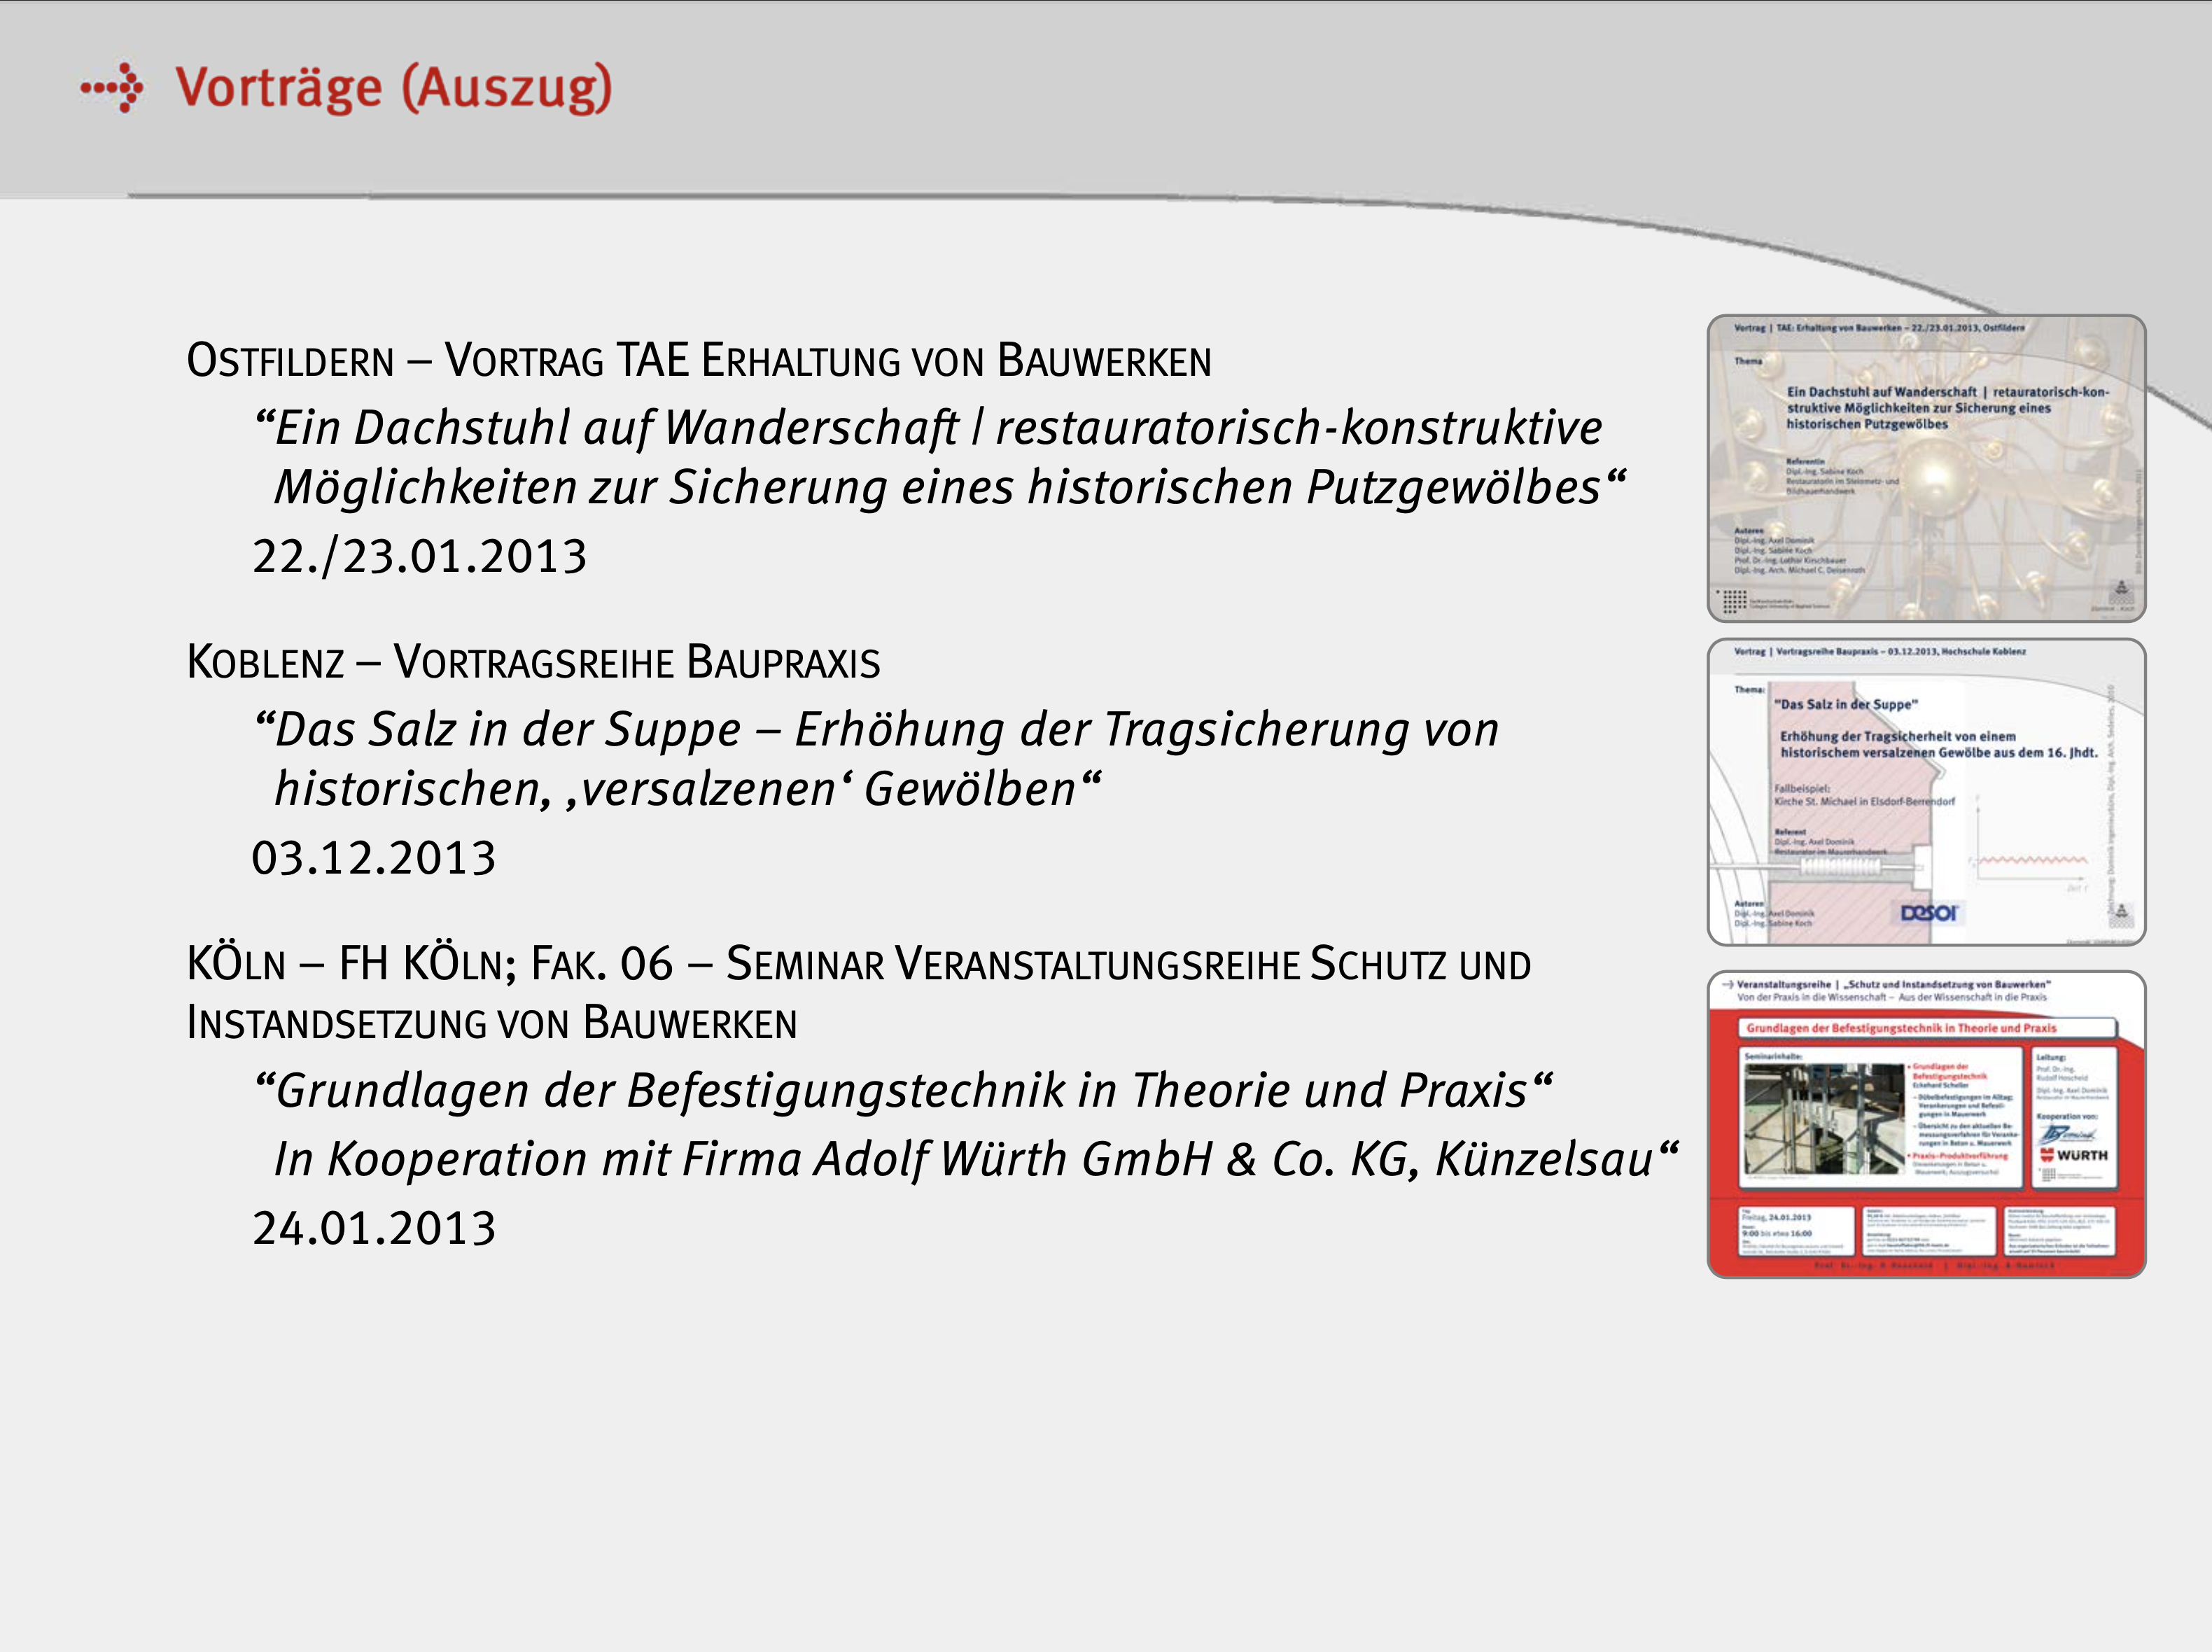Click the 'In Kooperation mit Firma Adolf Würth' line

point(975,1160)
